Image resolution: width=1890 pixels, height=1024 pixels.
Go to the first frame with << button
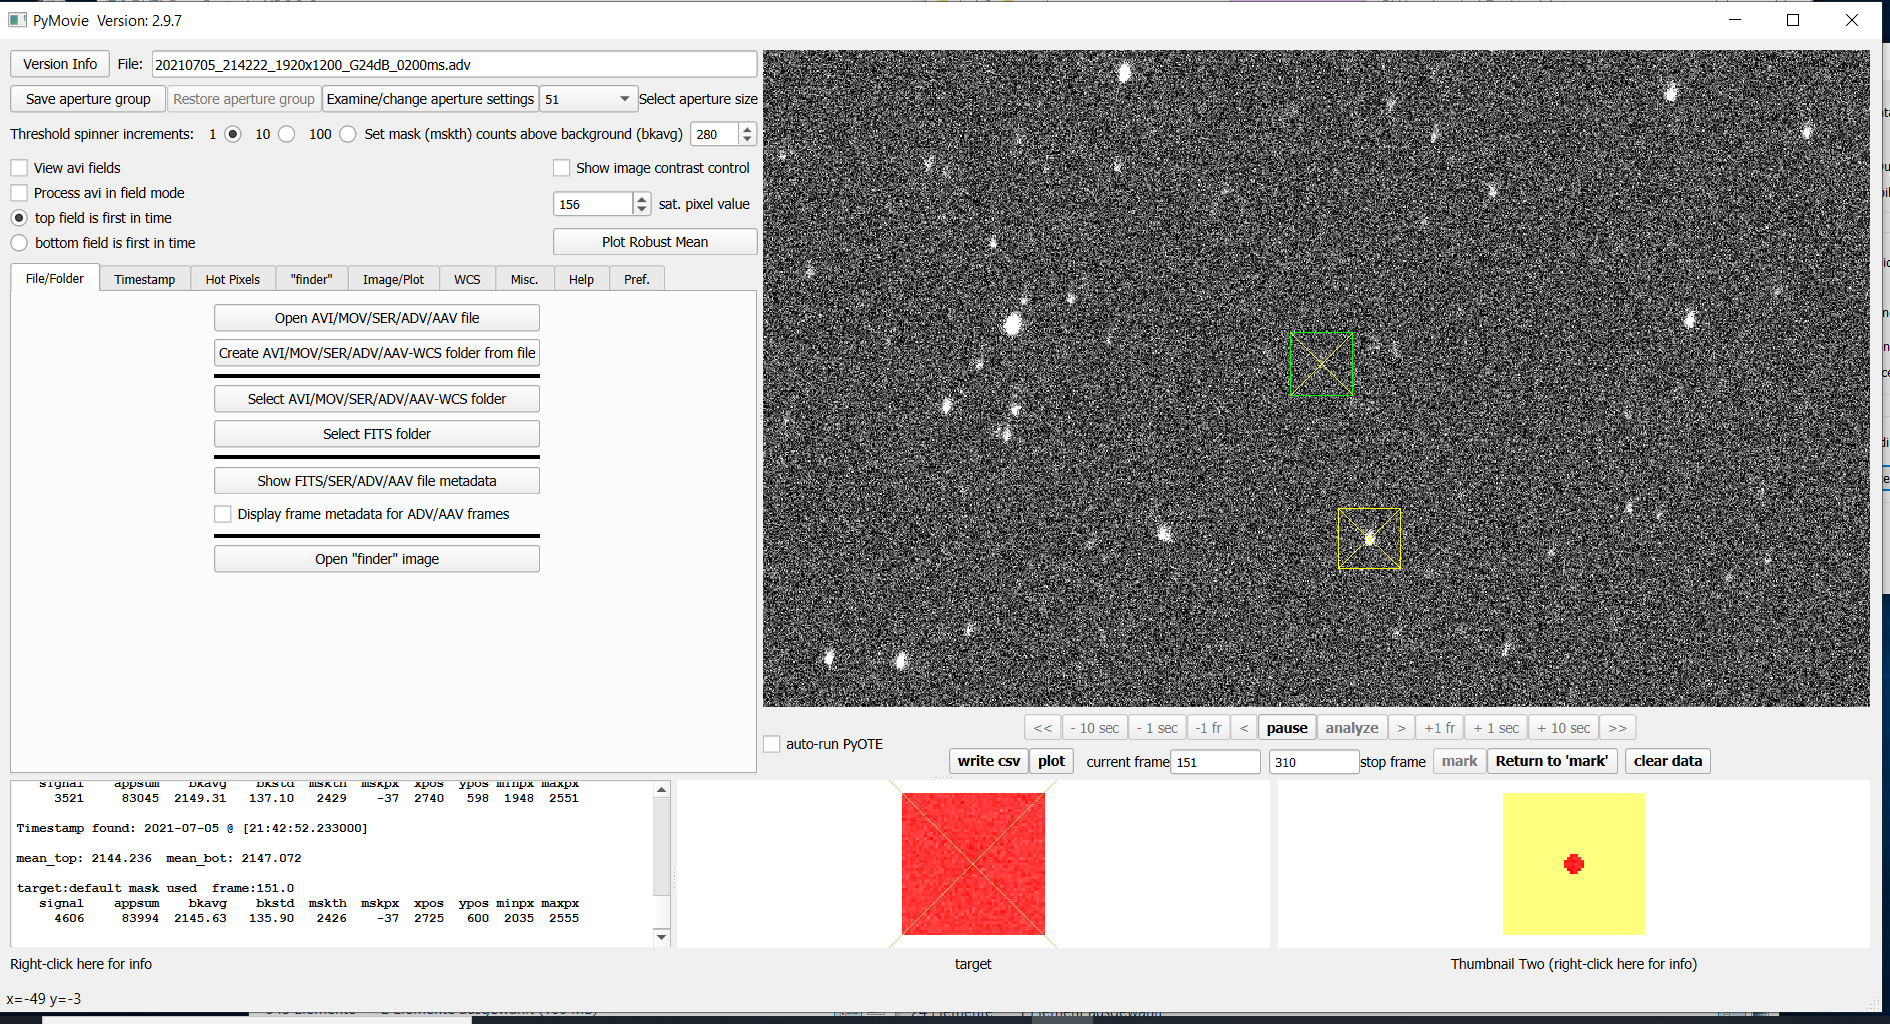(x=1042, y=728)
